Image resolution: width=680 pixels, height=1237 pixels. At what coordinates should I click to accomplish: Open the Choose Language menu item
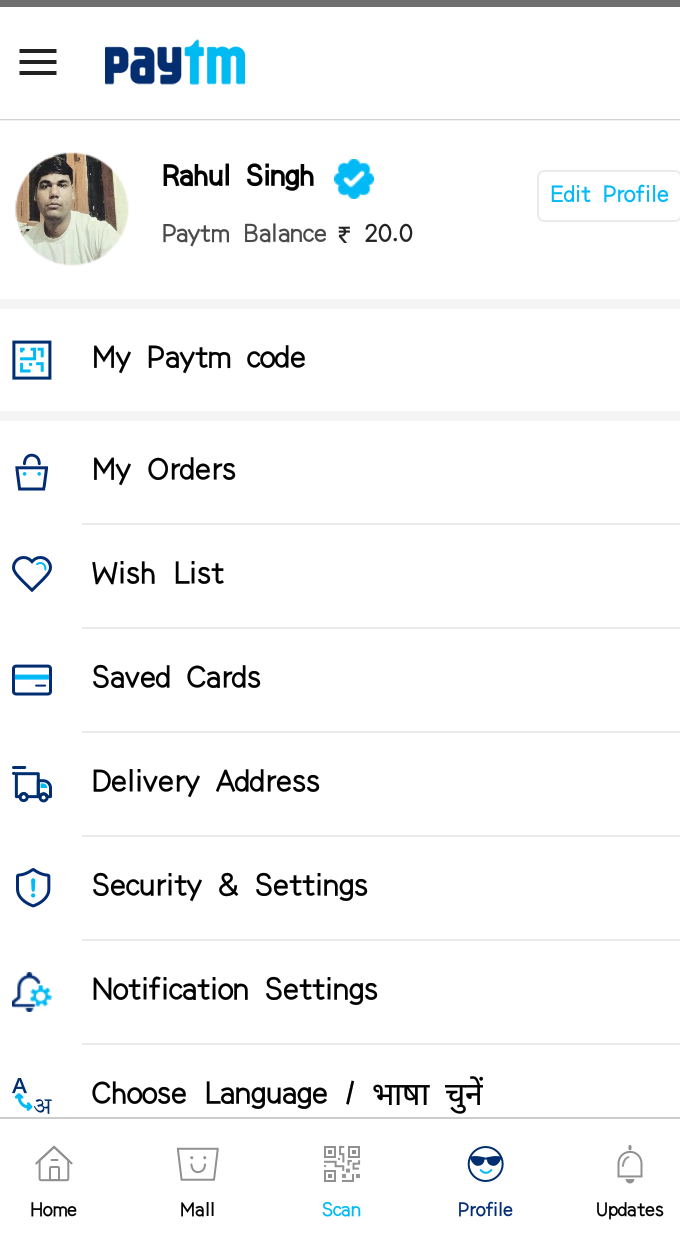(340, 1094)
